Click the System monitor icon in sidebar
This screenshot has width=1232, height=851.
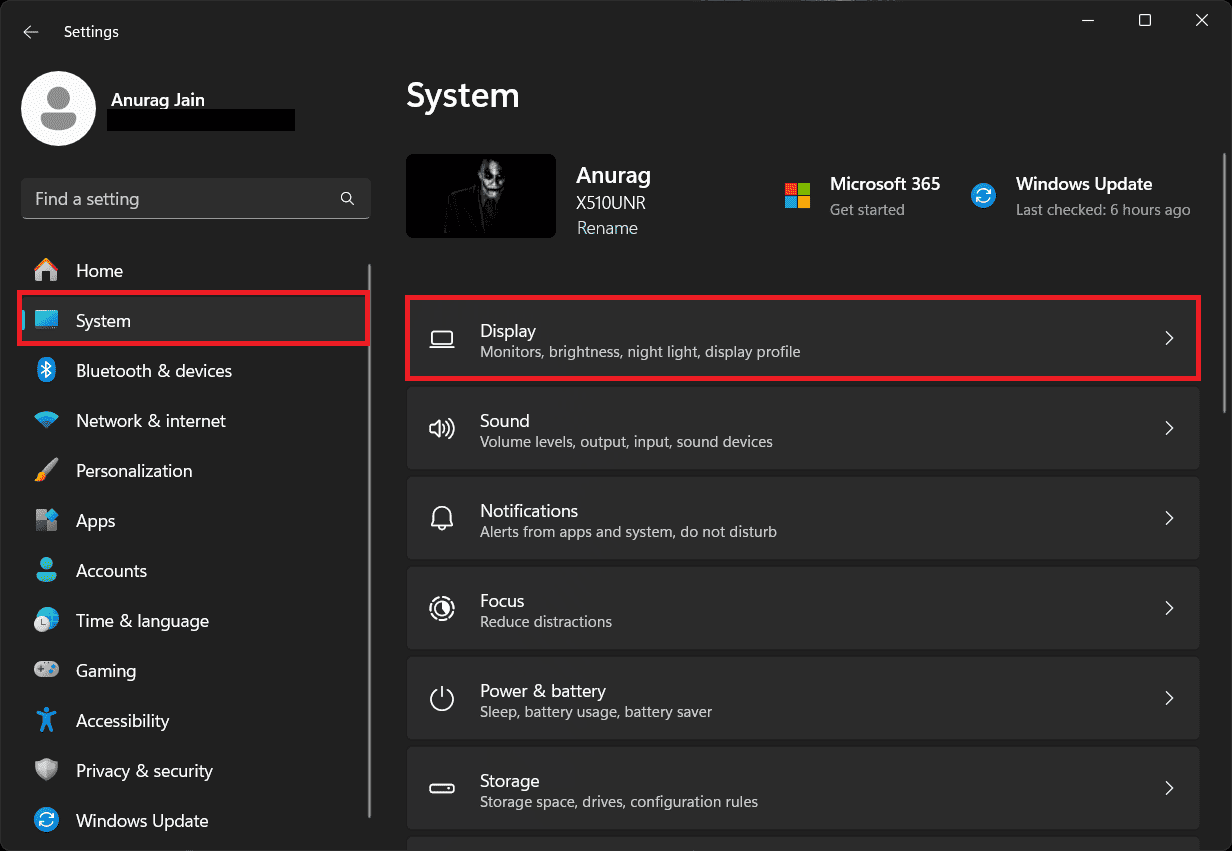point(46,320)
